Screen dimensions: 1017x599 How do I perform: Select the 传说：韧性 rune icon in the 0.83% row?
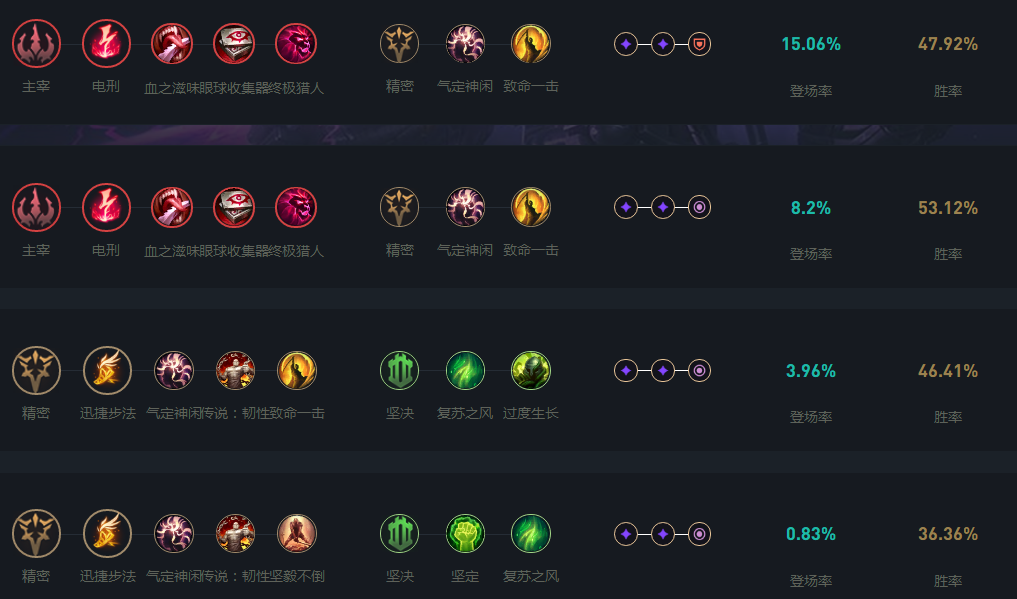[235, 534]
